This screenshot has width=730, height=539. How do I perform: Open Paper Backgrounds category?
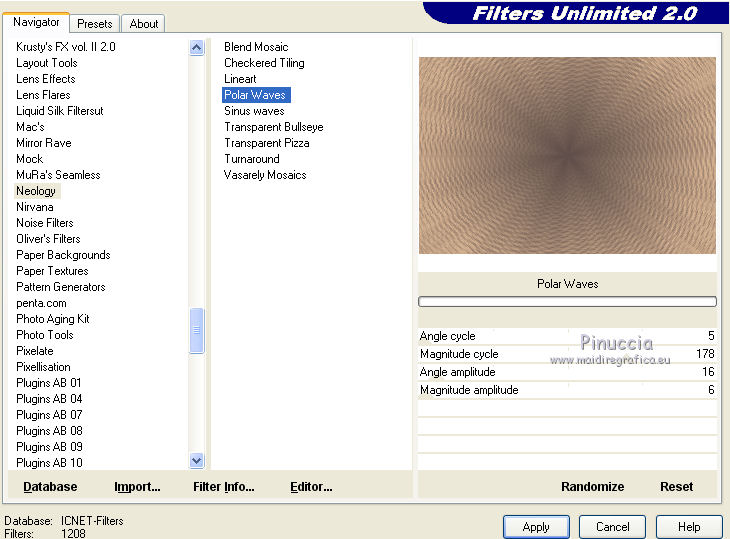(x=63, y=255)
